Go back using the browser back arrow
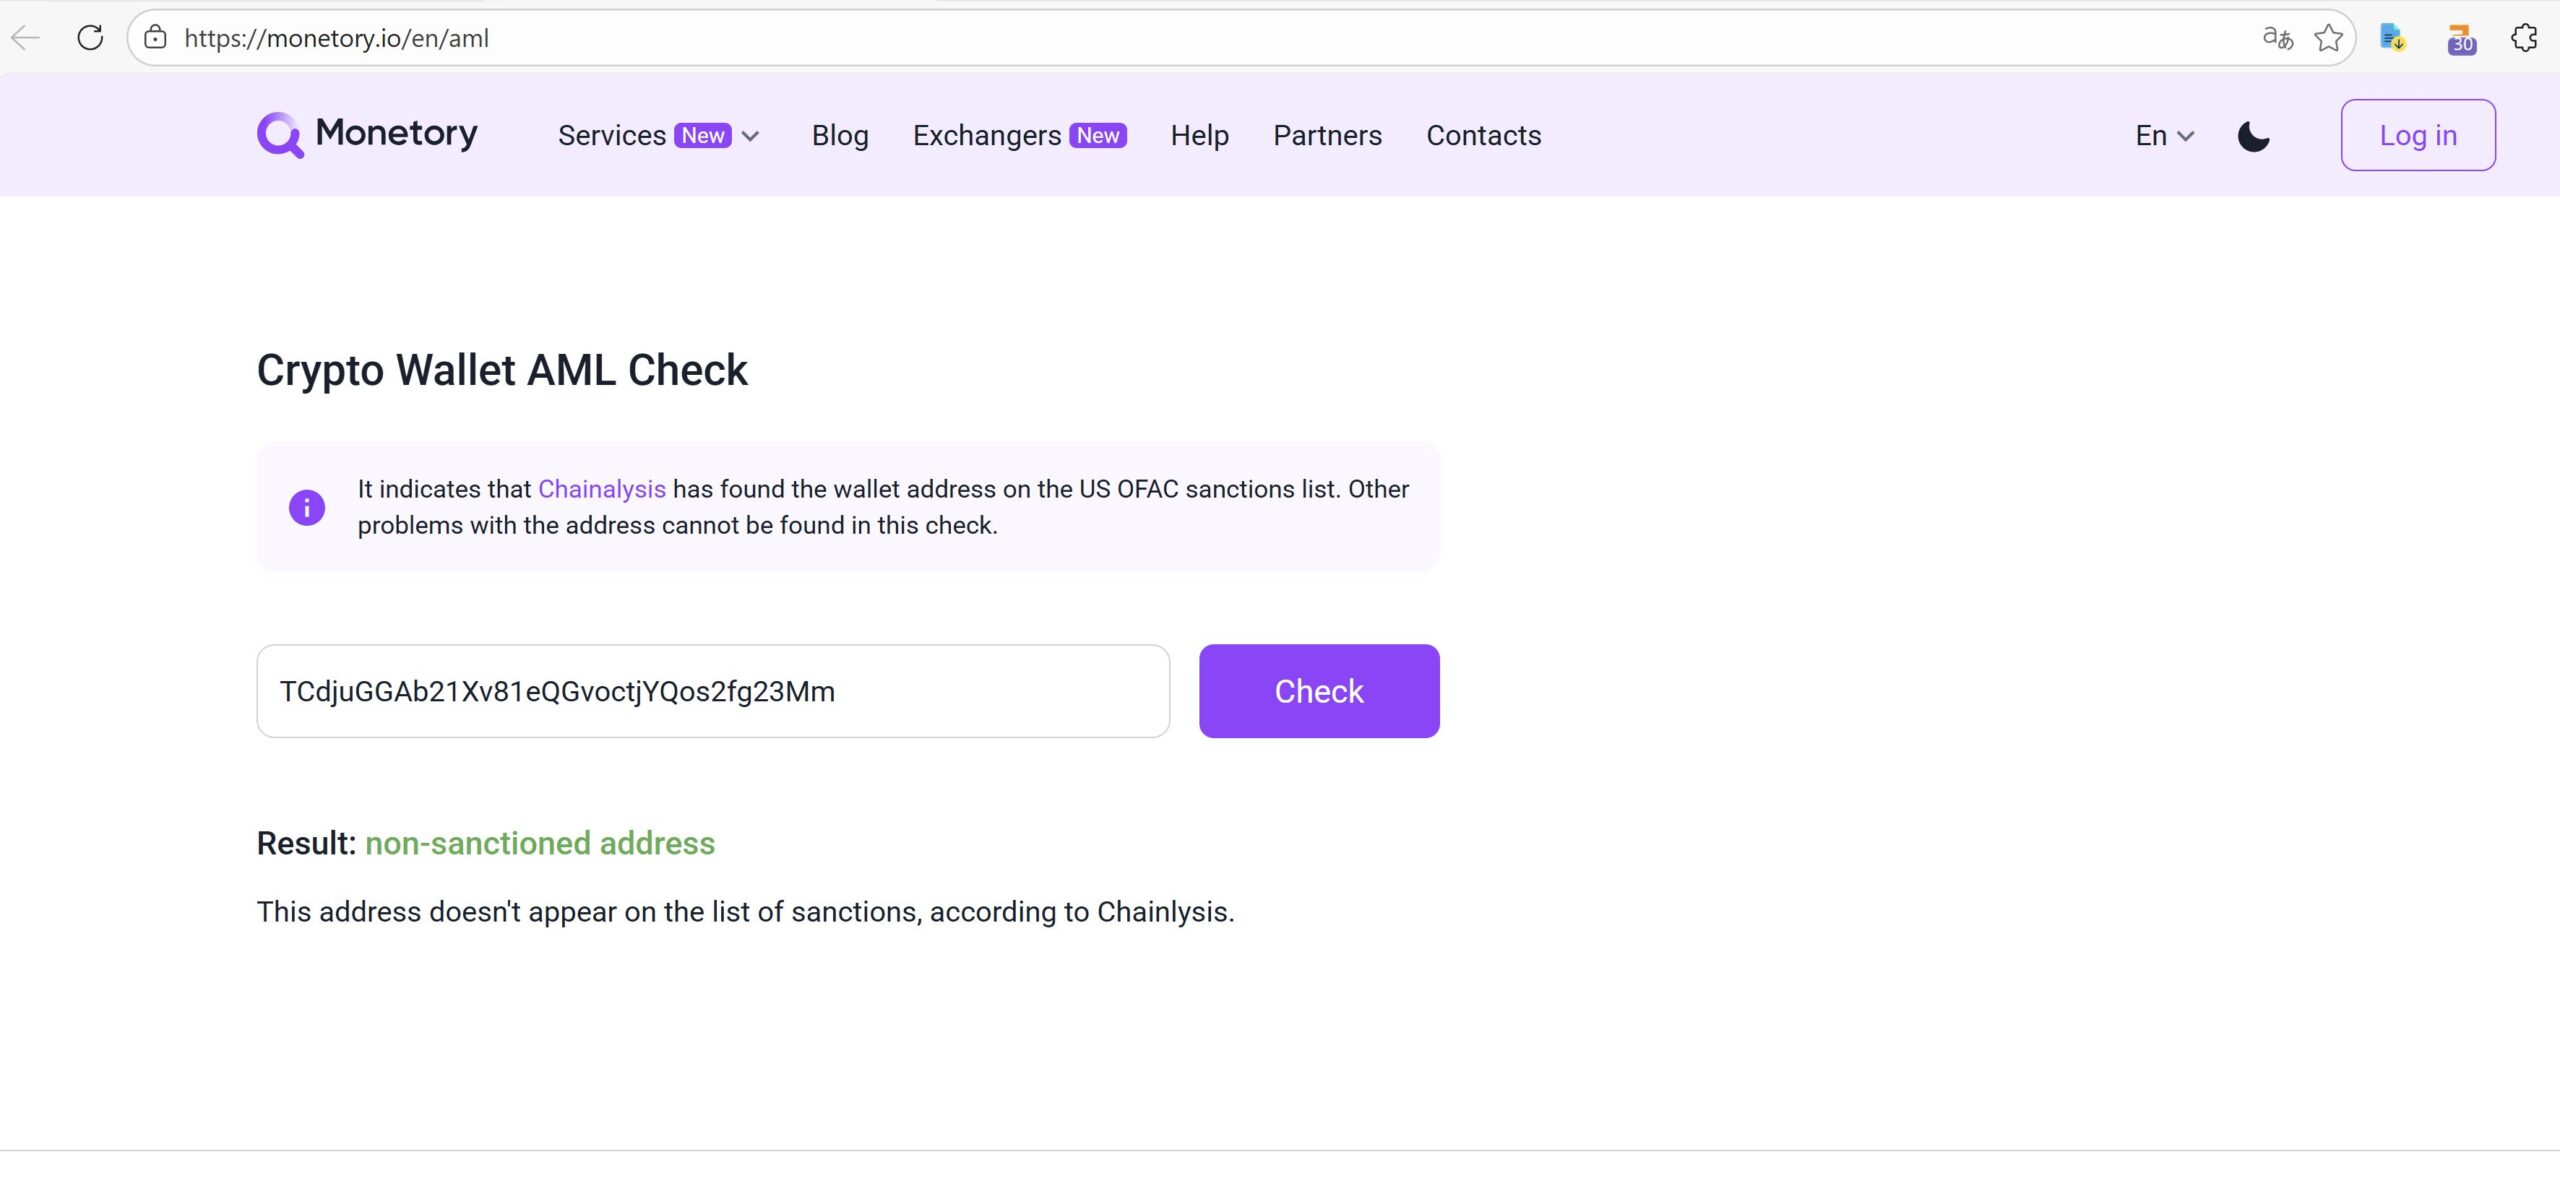Image resolution: width=2560 pixels, height=1191 pixels. click(x=25, y=37)
